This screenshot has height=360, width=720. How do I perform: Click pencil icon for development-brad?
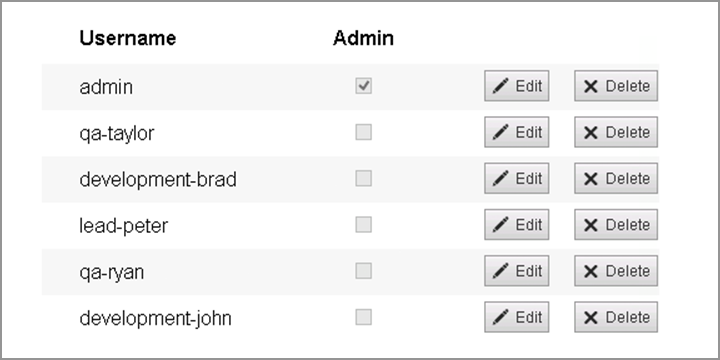pos(501,178)
